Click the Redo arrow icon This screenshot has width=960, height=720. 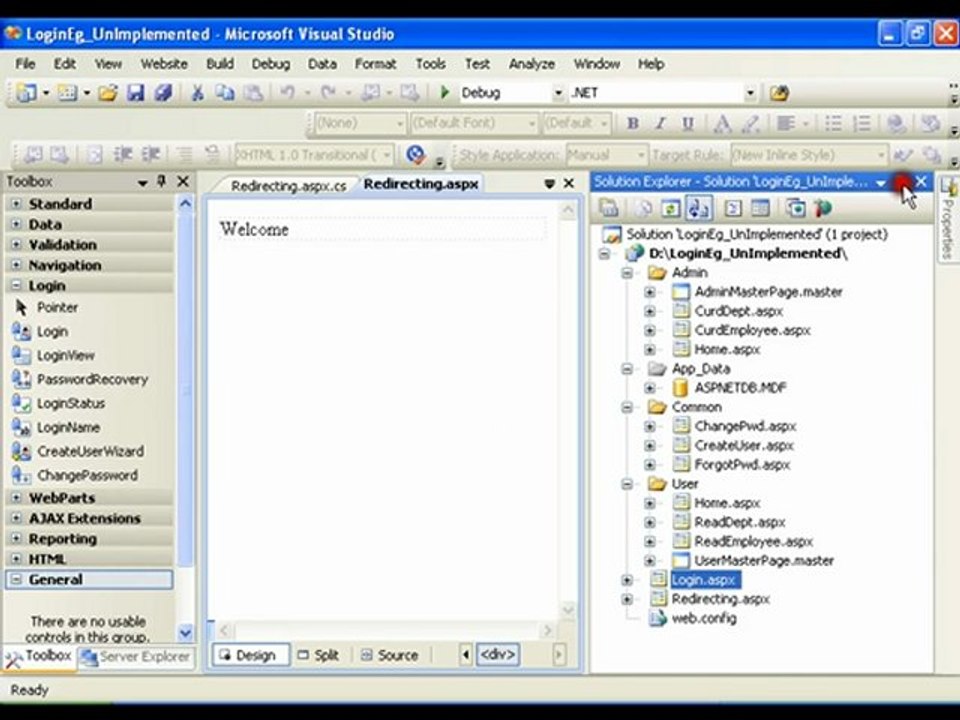(329, 93)
